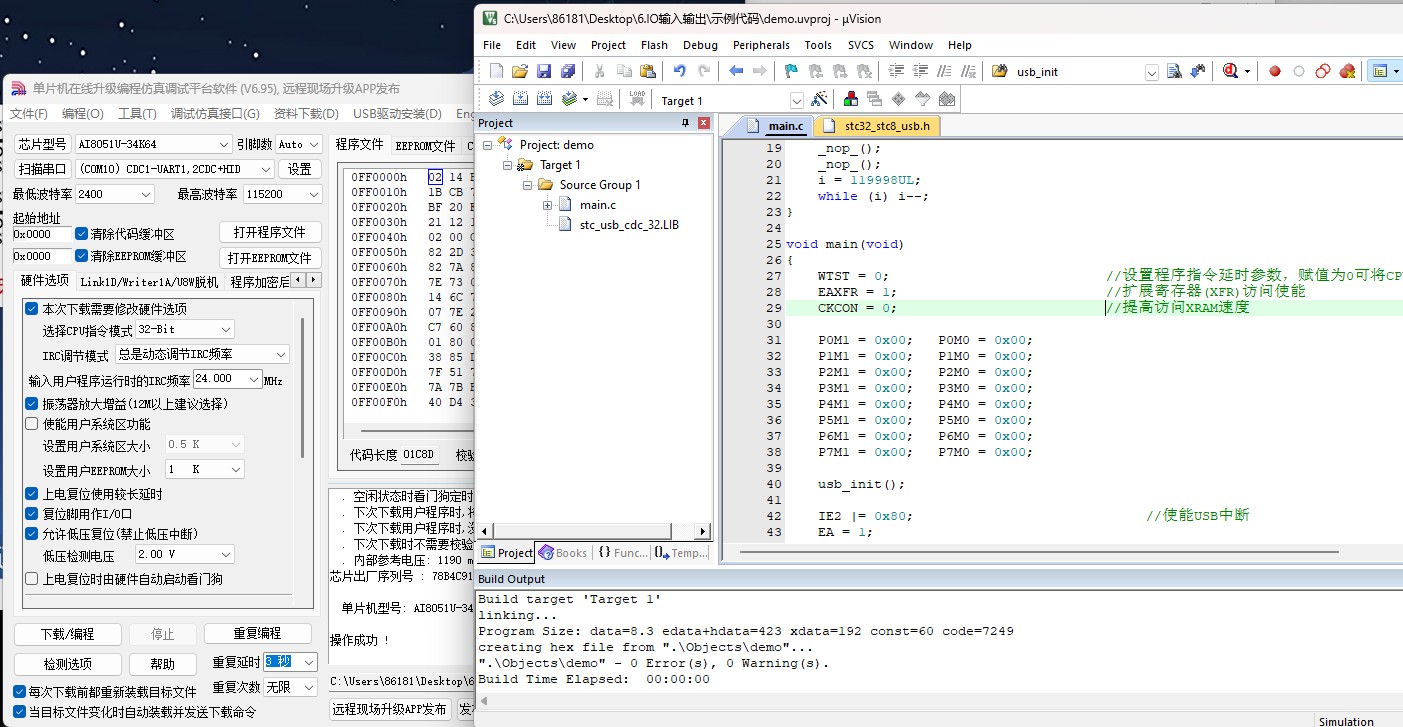Toggle 每次下载前都重新装载目标文件 checkbox
Viewport: 1403px width, 727px height.
tap(20, 691)
